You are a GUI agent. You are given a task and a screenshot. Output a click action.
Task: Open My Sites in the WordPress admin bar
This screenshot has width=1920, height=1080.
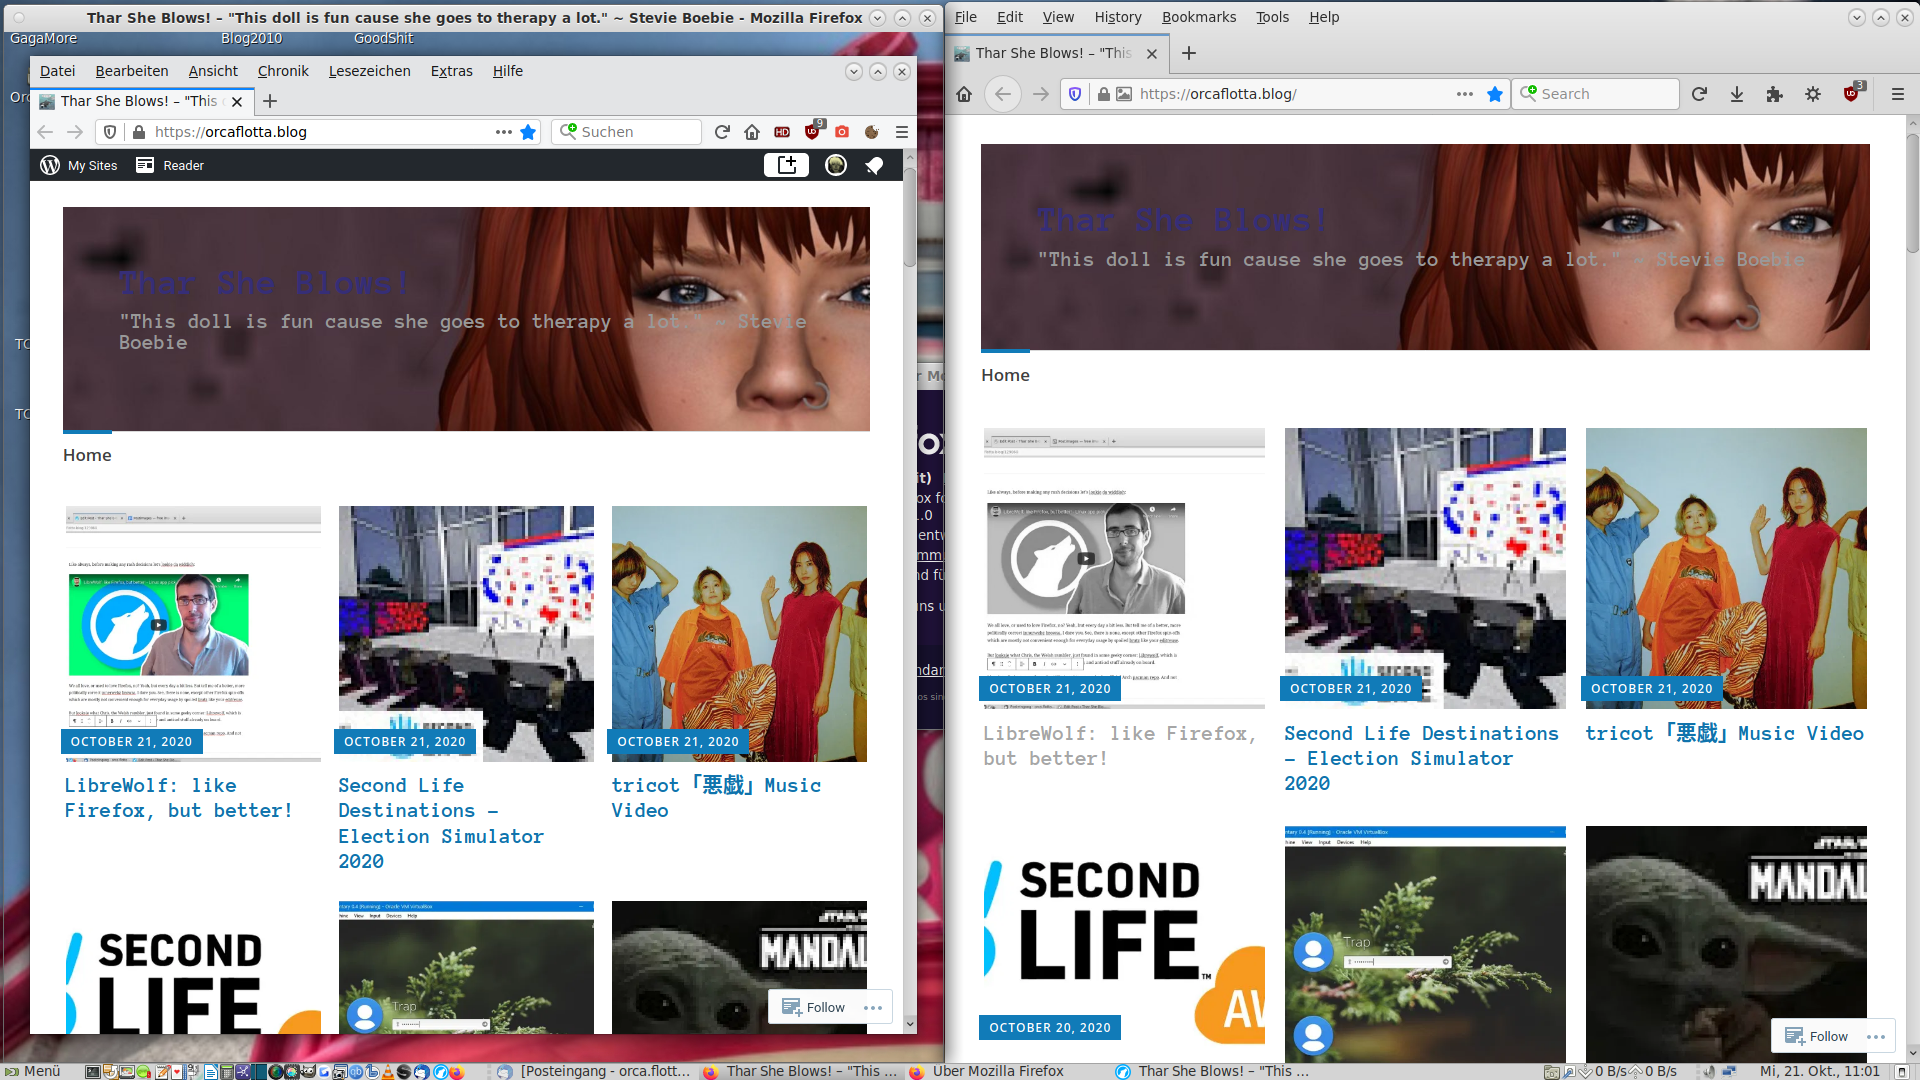(79, 166)
